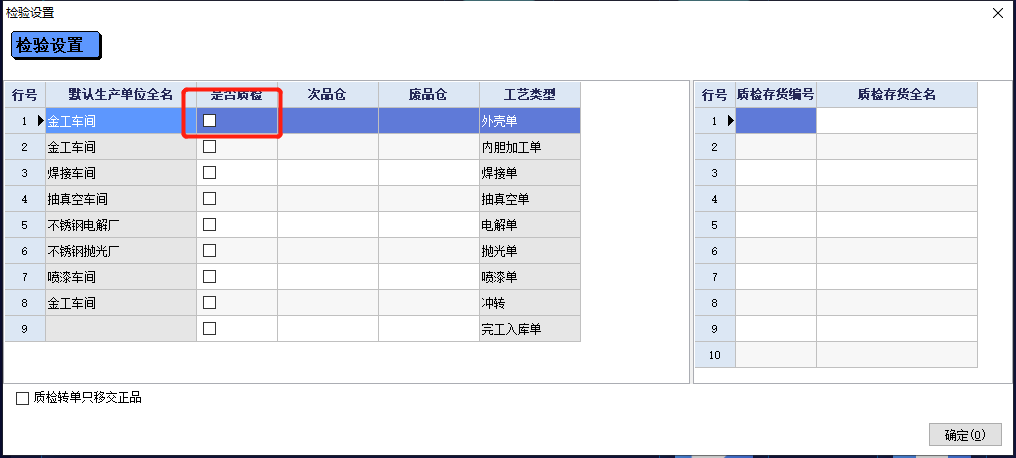This screenshot has height=458, width=1016.
Task: Click the 确定(O) button
Action: point(965,435)
